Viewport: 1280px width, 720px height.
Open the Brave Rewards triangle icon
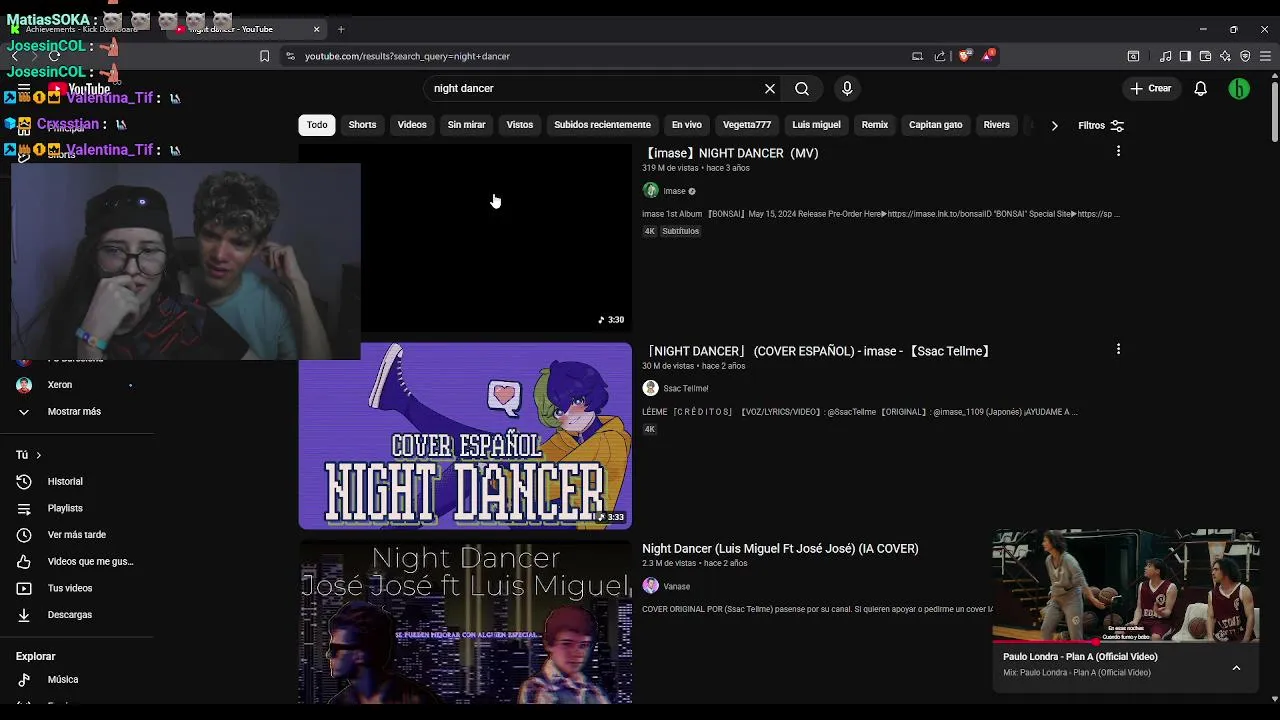tap(987, 55)
